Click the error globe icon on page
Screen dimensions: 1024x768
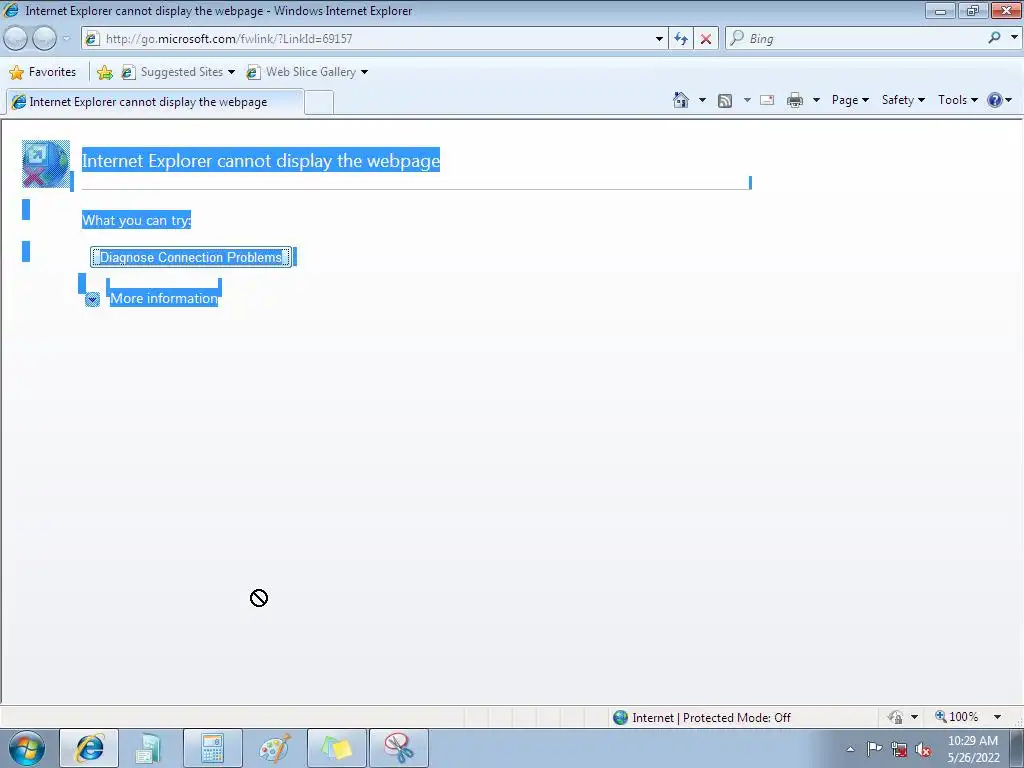tap(46, 163)
